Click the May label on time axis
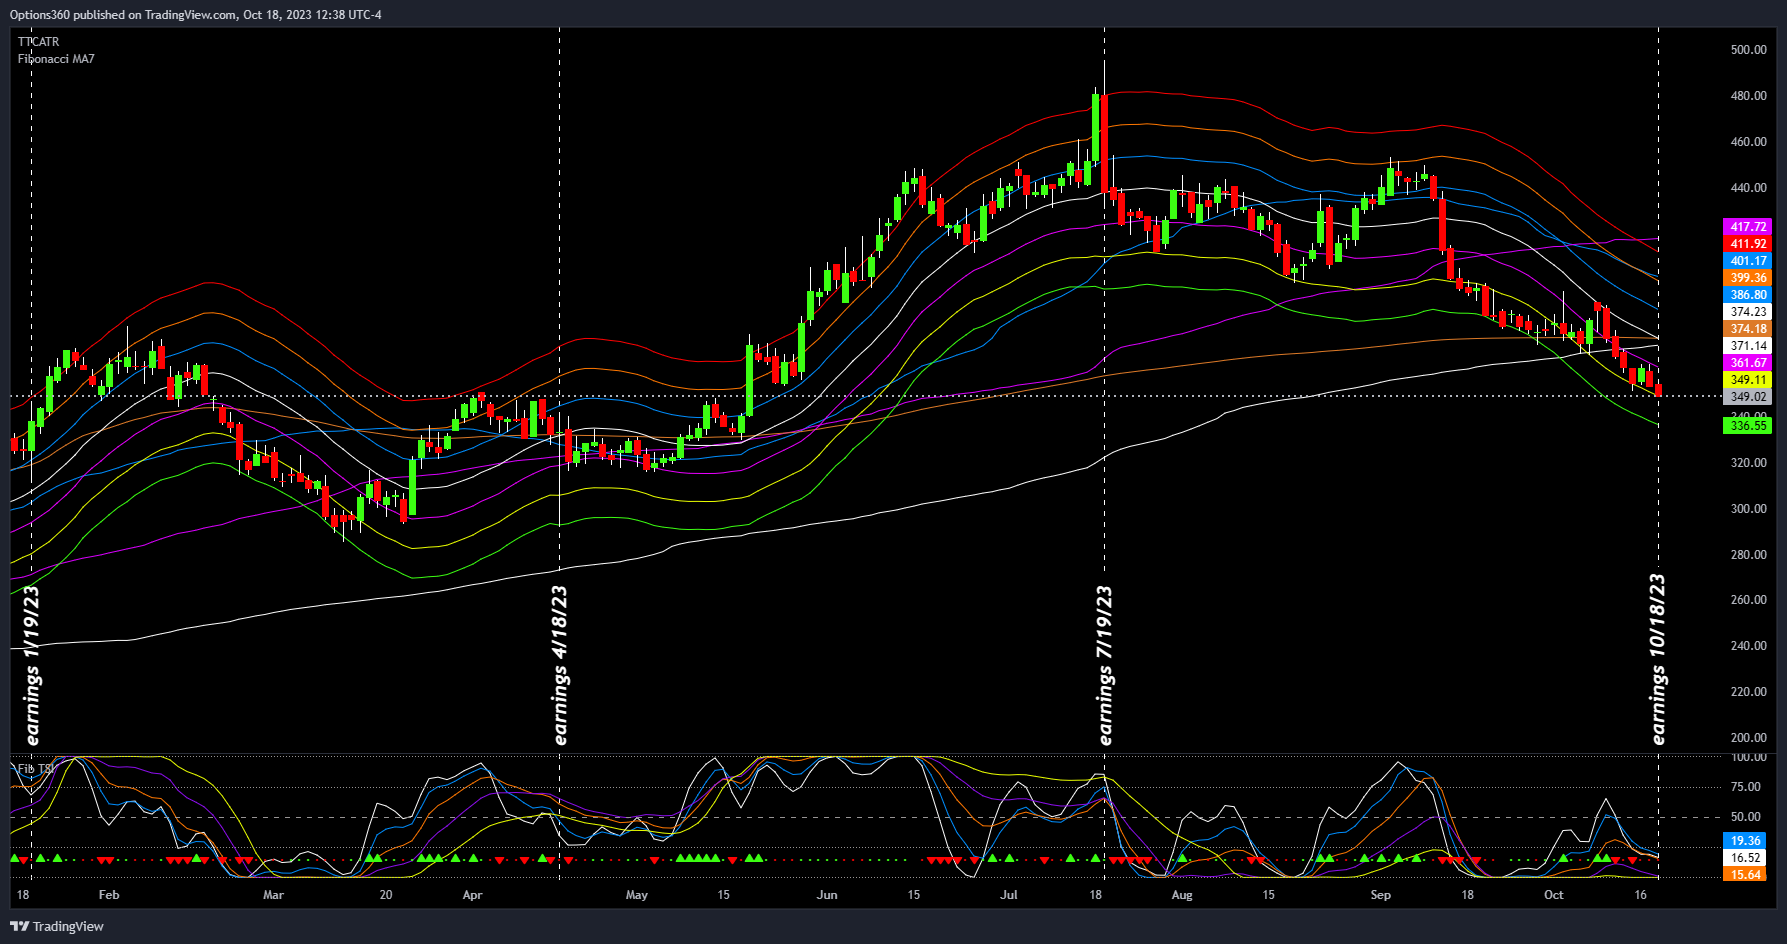The image size is (1787, 944). pyautogui.click(x=636, y=895)
